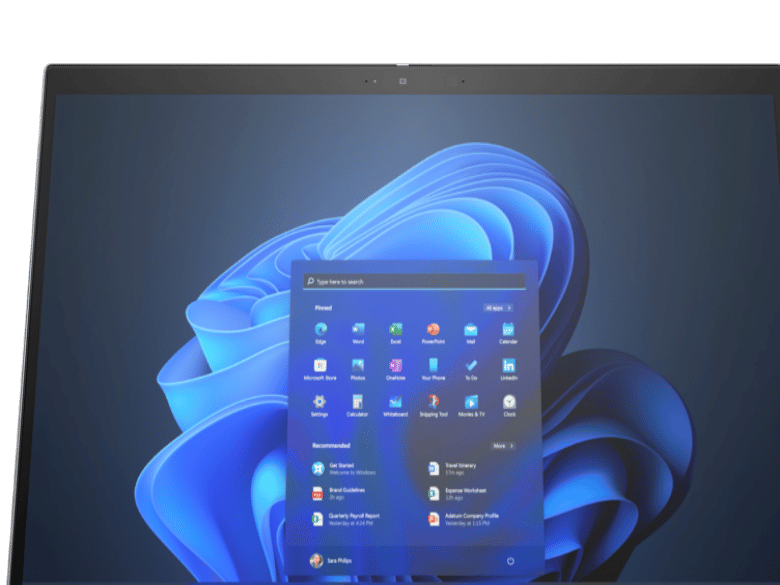The height and width of the screenshot is (585, 780).
Task: Open the Sara Philips user account
Action: 330,561
